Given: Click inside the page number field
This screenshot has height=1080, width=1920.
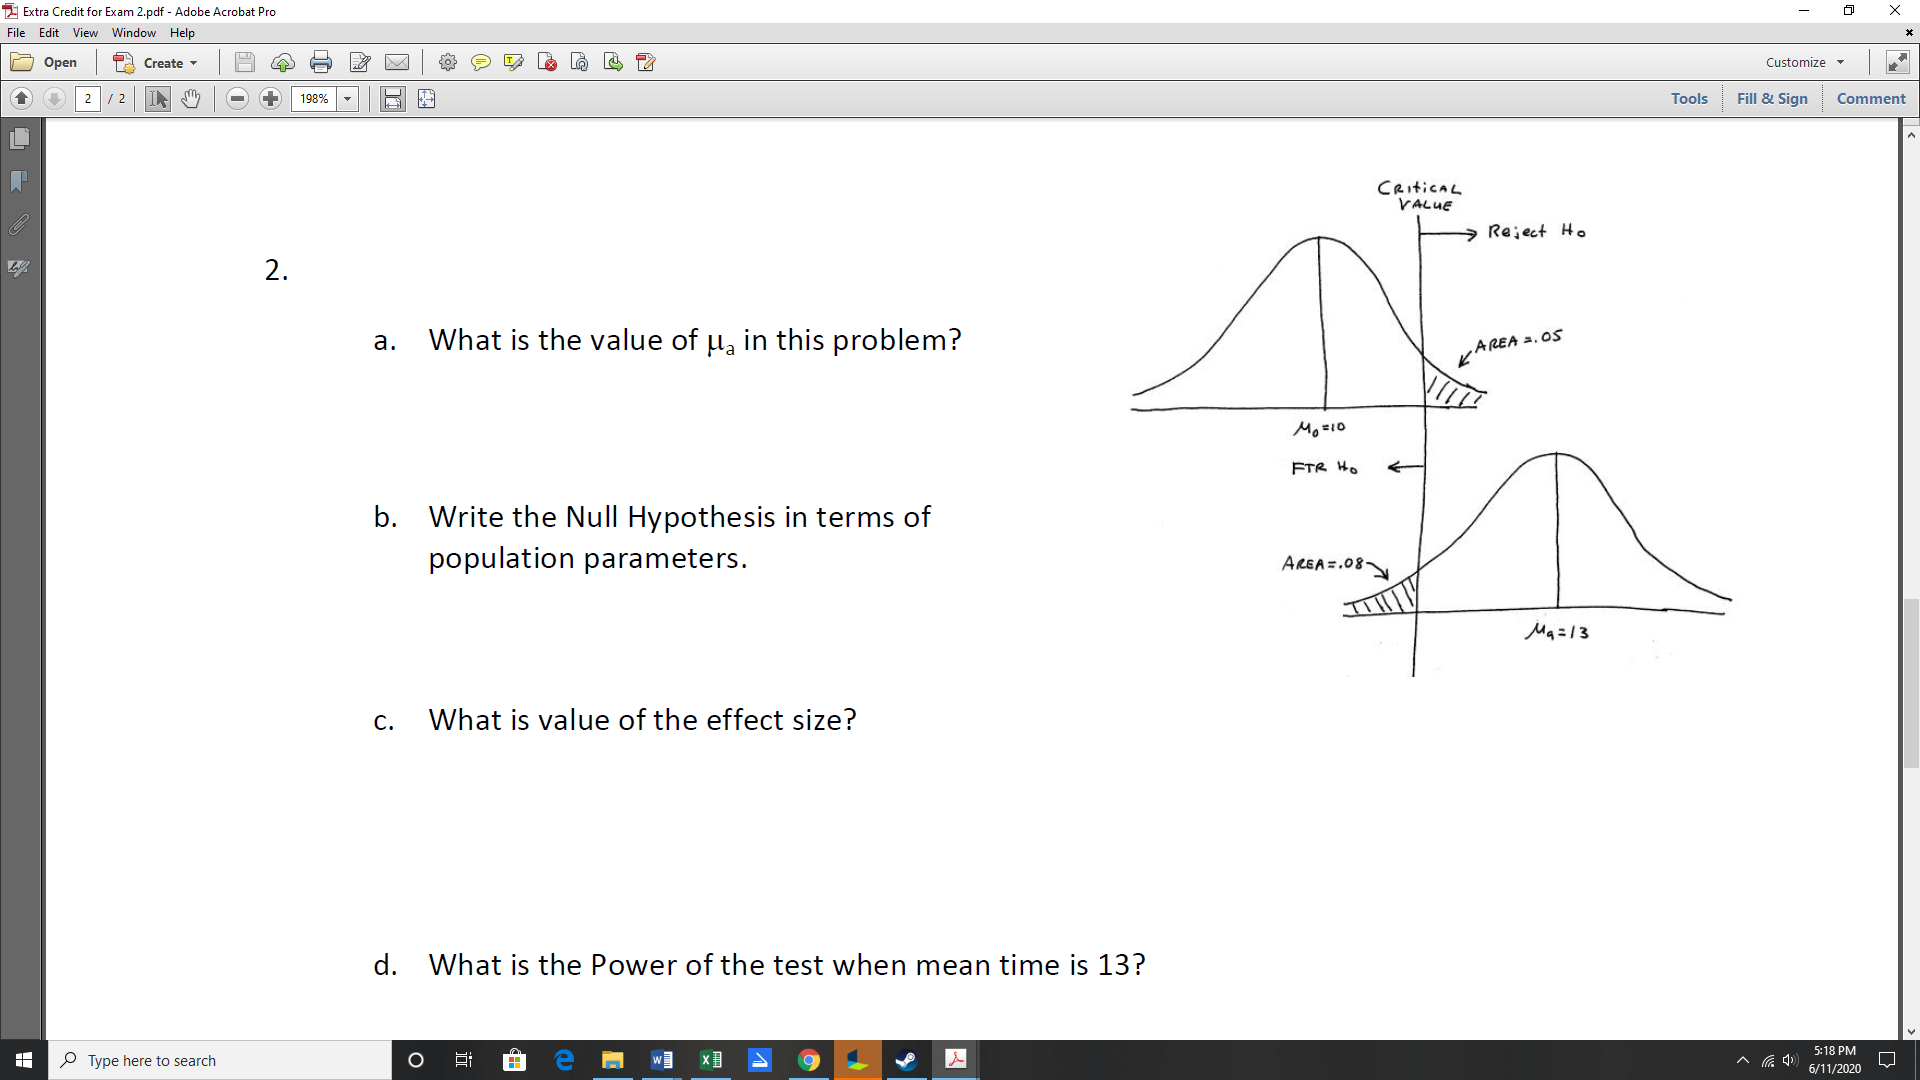Looking at the screenshot, I should point(88,98).
